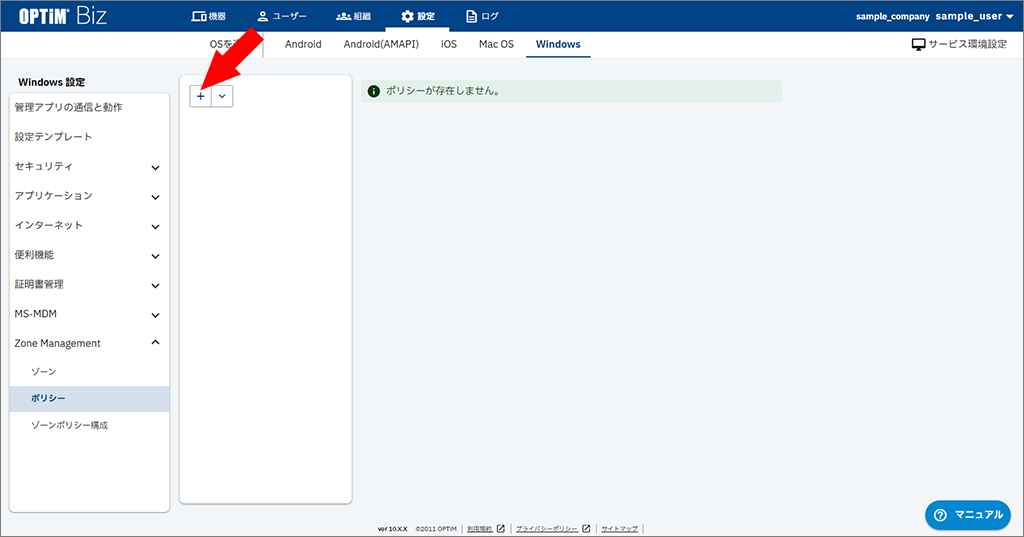Open the sample_user account dropdown
The width and height of the screenshot is (1024, 537).
click(x=974, y=16)
